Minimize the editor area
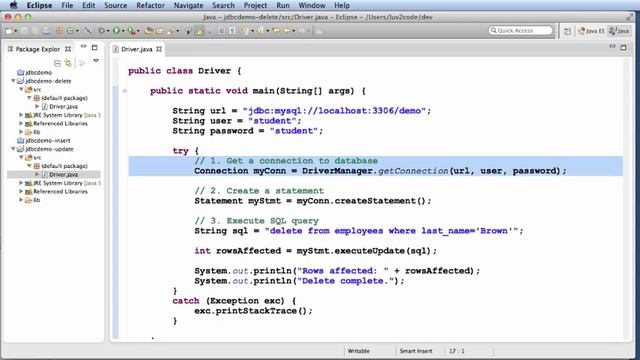The image size is (640, 360). tap(612, 47)
